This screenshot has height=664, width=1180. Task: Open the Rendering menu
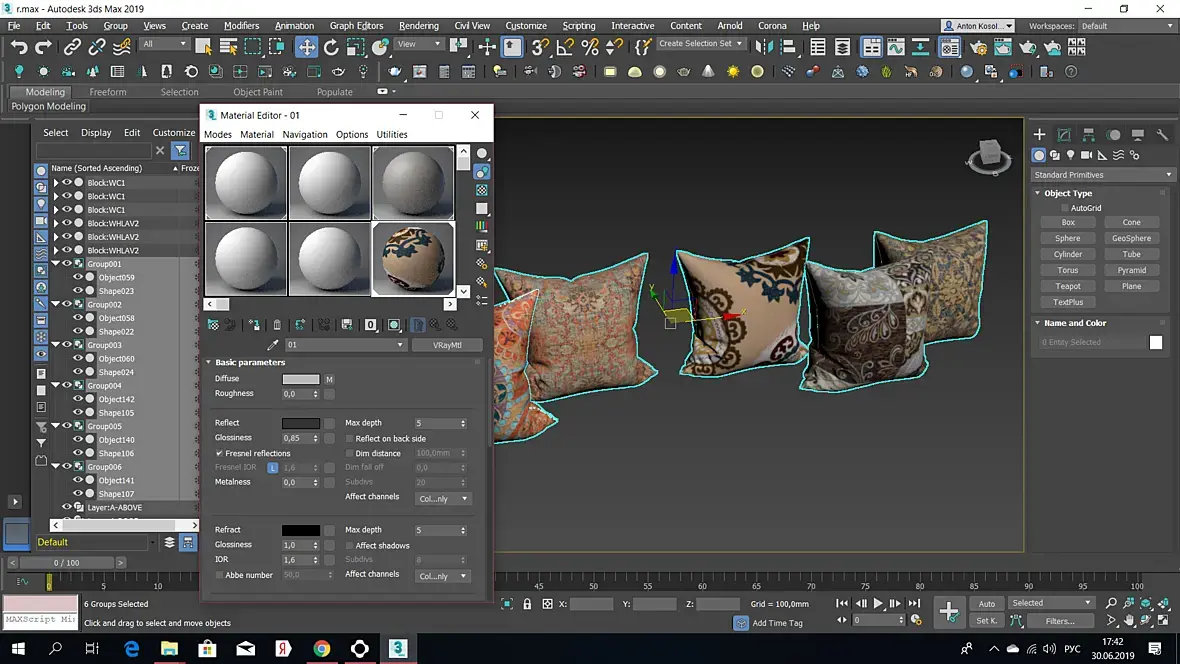pos(418,26)
